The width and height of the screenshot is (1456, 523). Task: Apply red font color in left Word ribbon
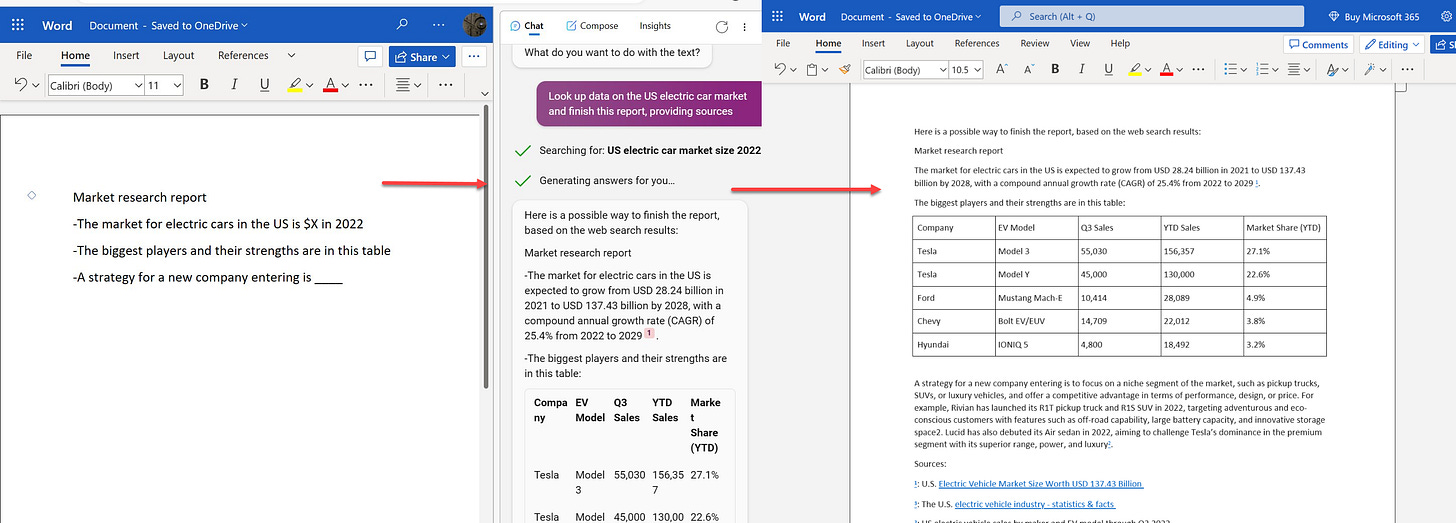330,85
